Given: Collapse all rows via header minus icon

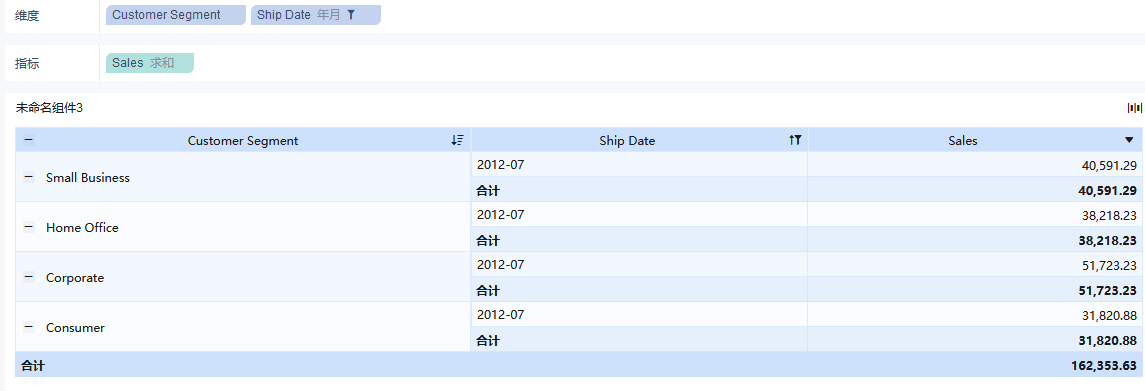Looking at the screenshot, I should [28, 140].
